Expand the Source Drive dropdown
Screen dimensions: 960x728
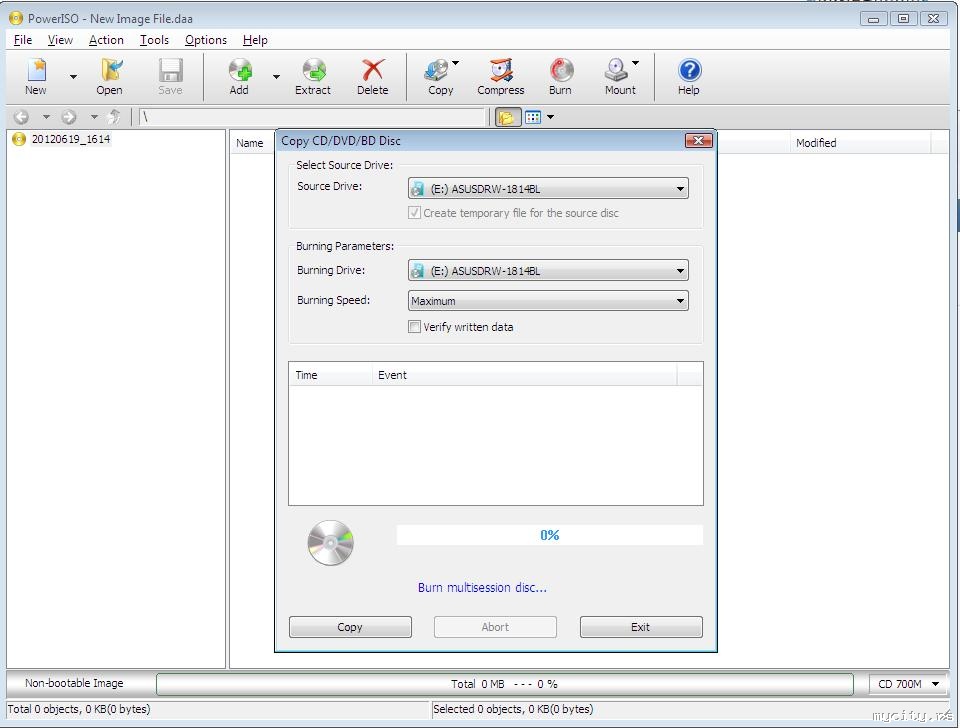coord(548,189)
